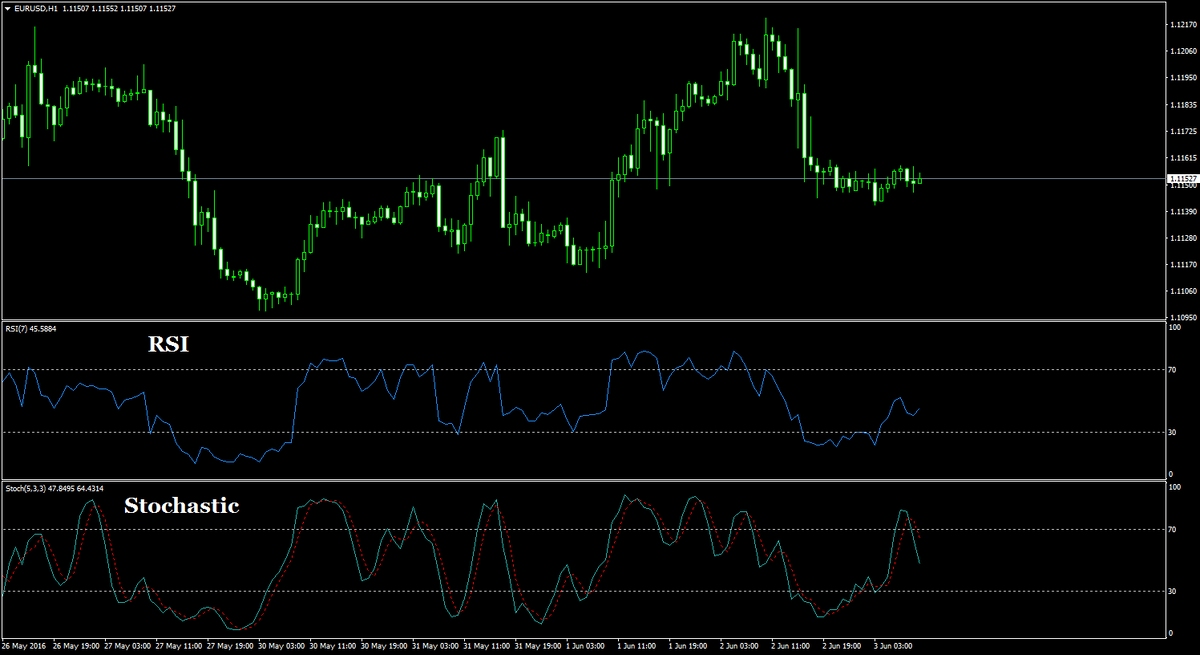The width and height of the screenshot is (1200, 655).
Task: Click the 1.11950 price scale label
Action: tap(1182, 78)
